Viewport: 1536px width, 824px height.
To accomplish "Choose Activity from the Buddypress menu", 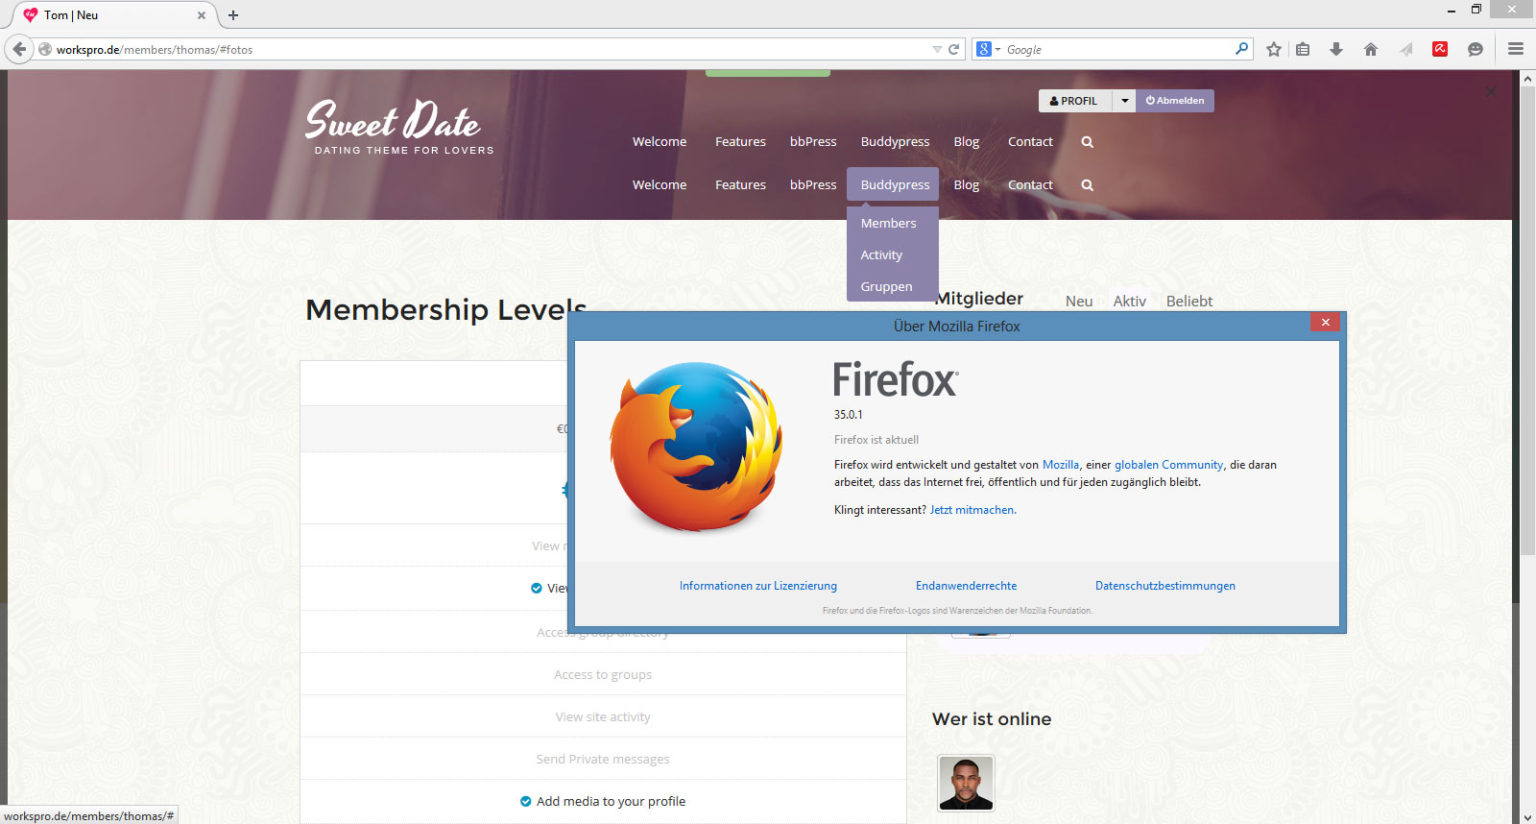I will click(881, 255).
